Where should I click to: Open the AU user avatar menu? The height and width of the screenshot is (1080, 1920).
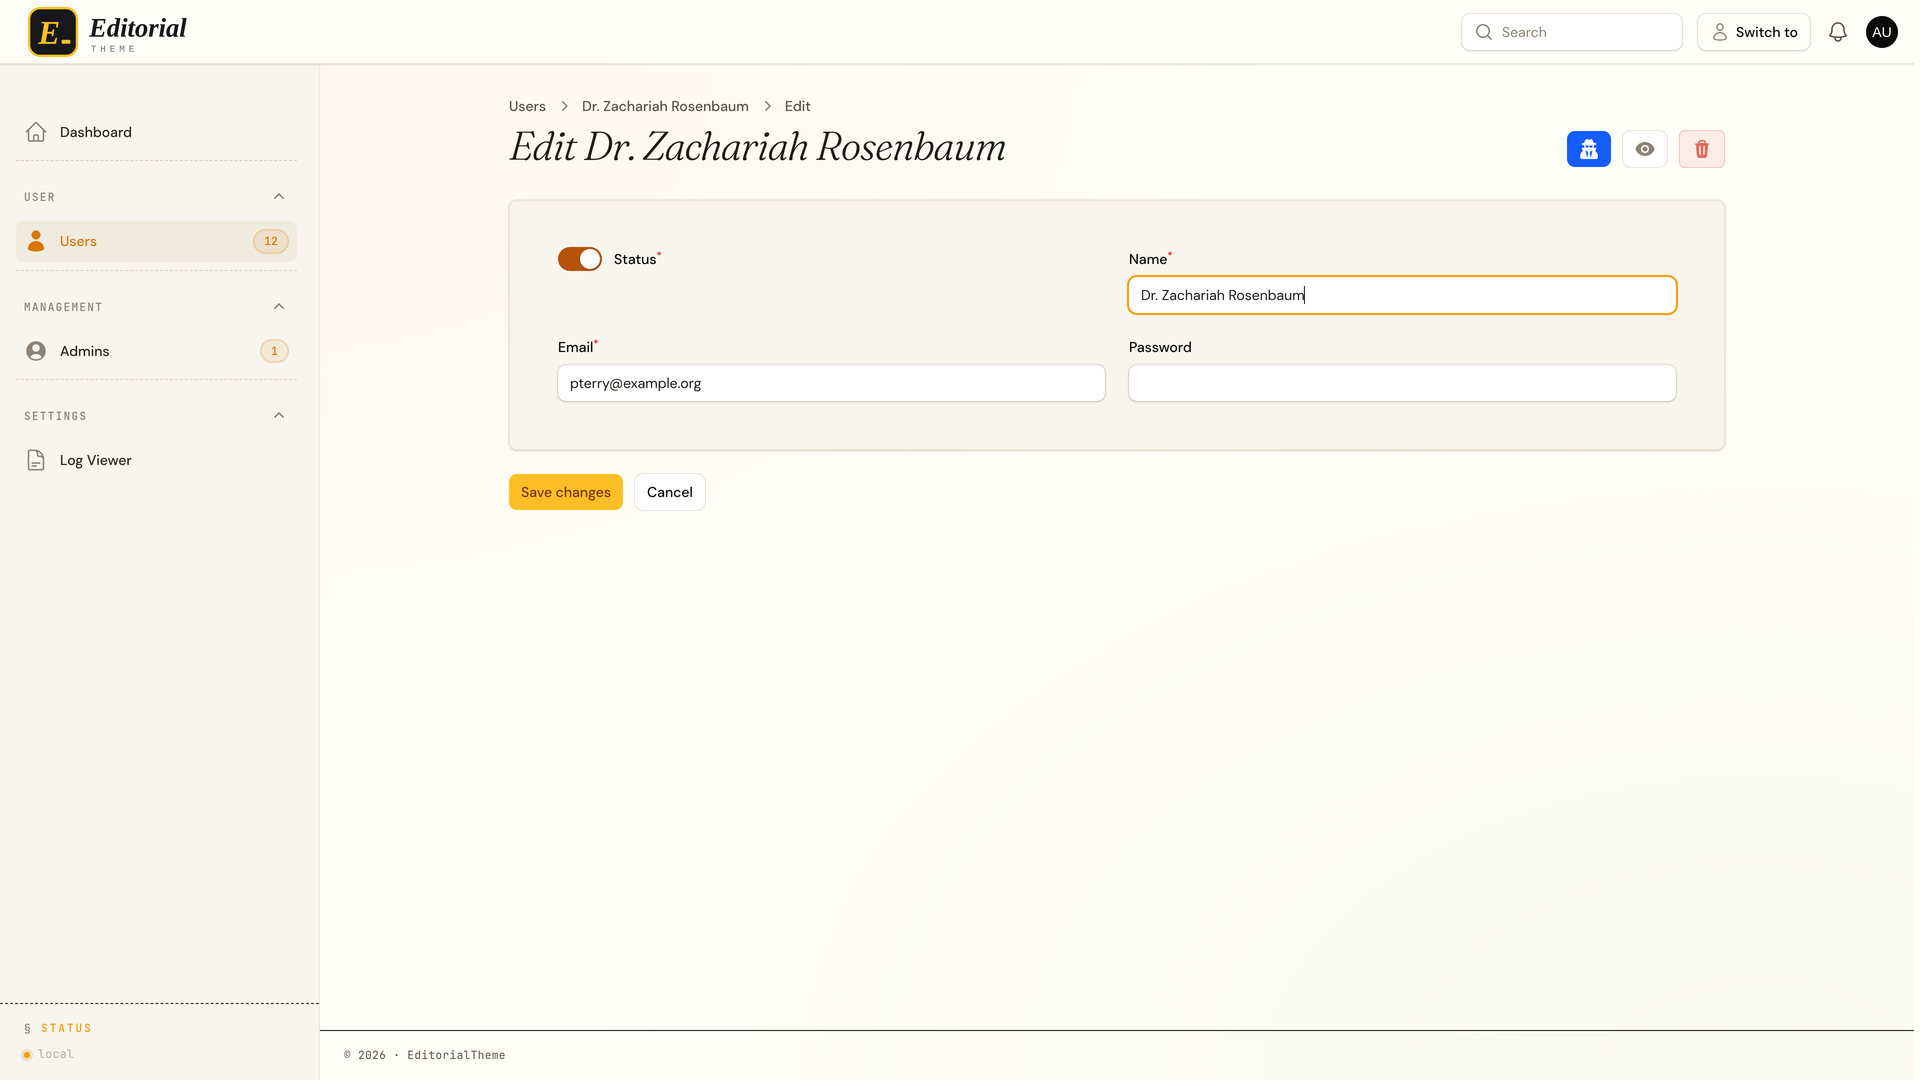1882,32
